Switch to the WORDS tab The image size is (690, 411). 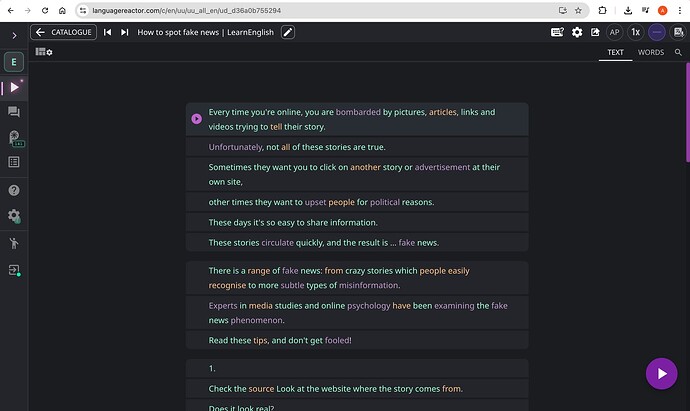point(650,52)
